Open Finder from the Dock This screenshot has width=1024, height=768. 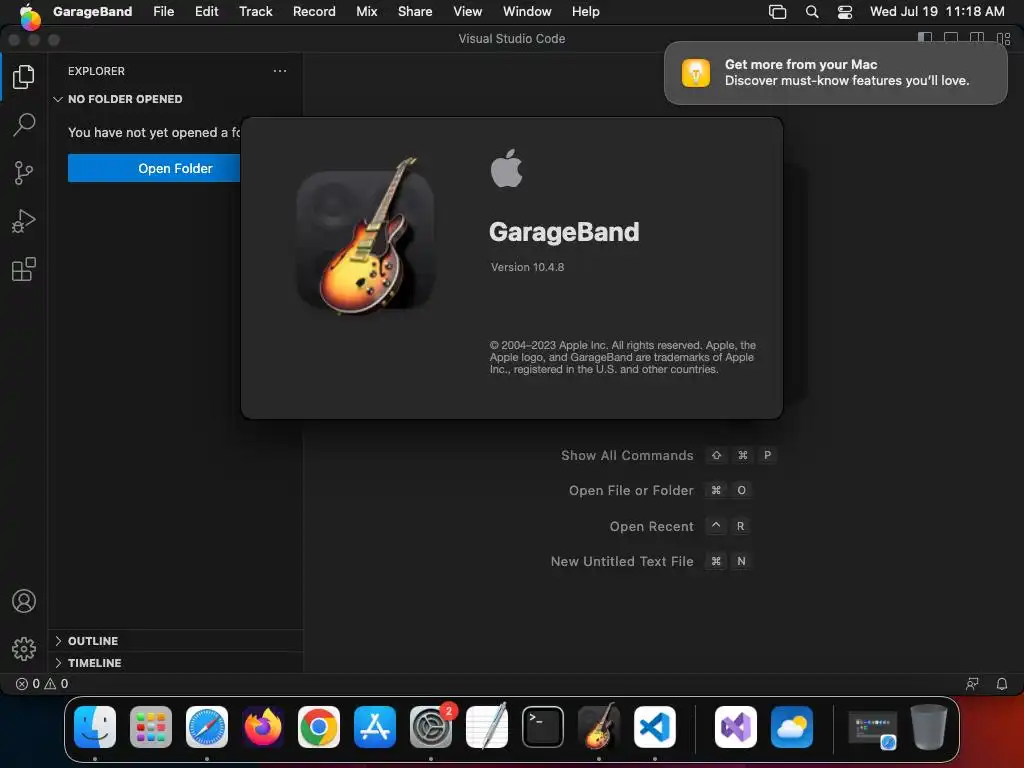(95, 727)
